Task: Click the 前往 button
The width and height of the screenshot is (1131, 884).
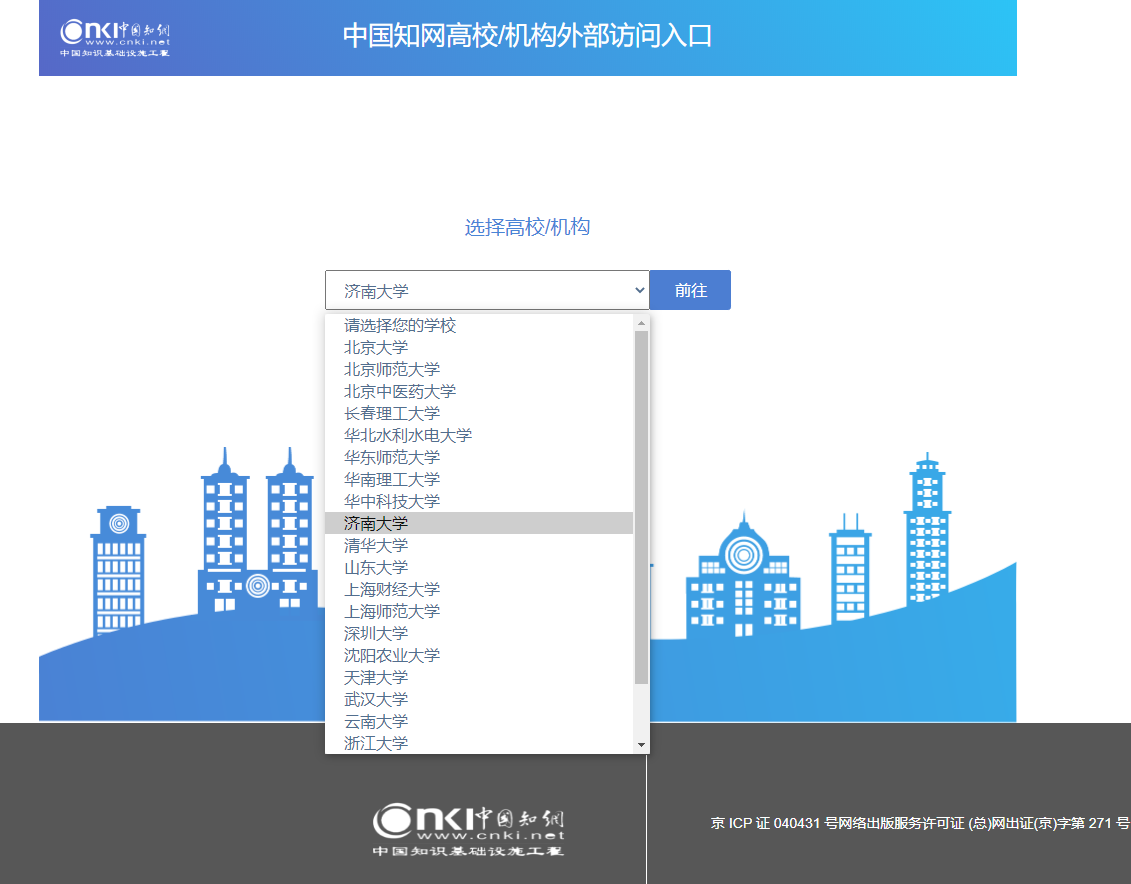Action: [x=690, y=290]
